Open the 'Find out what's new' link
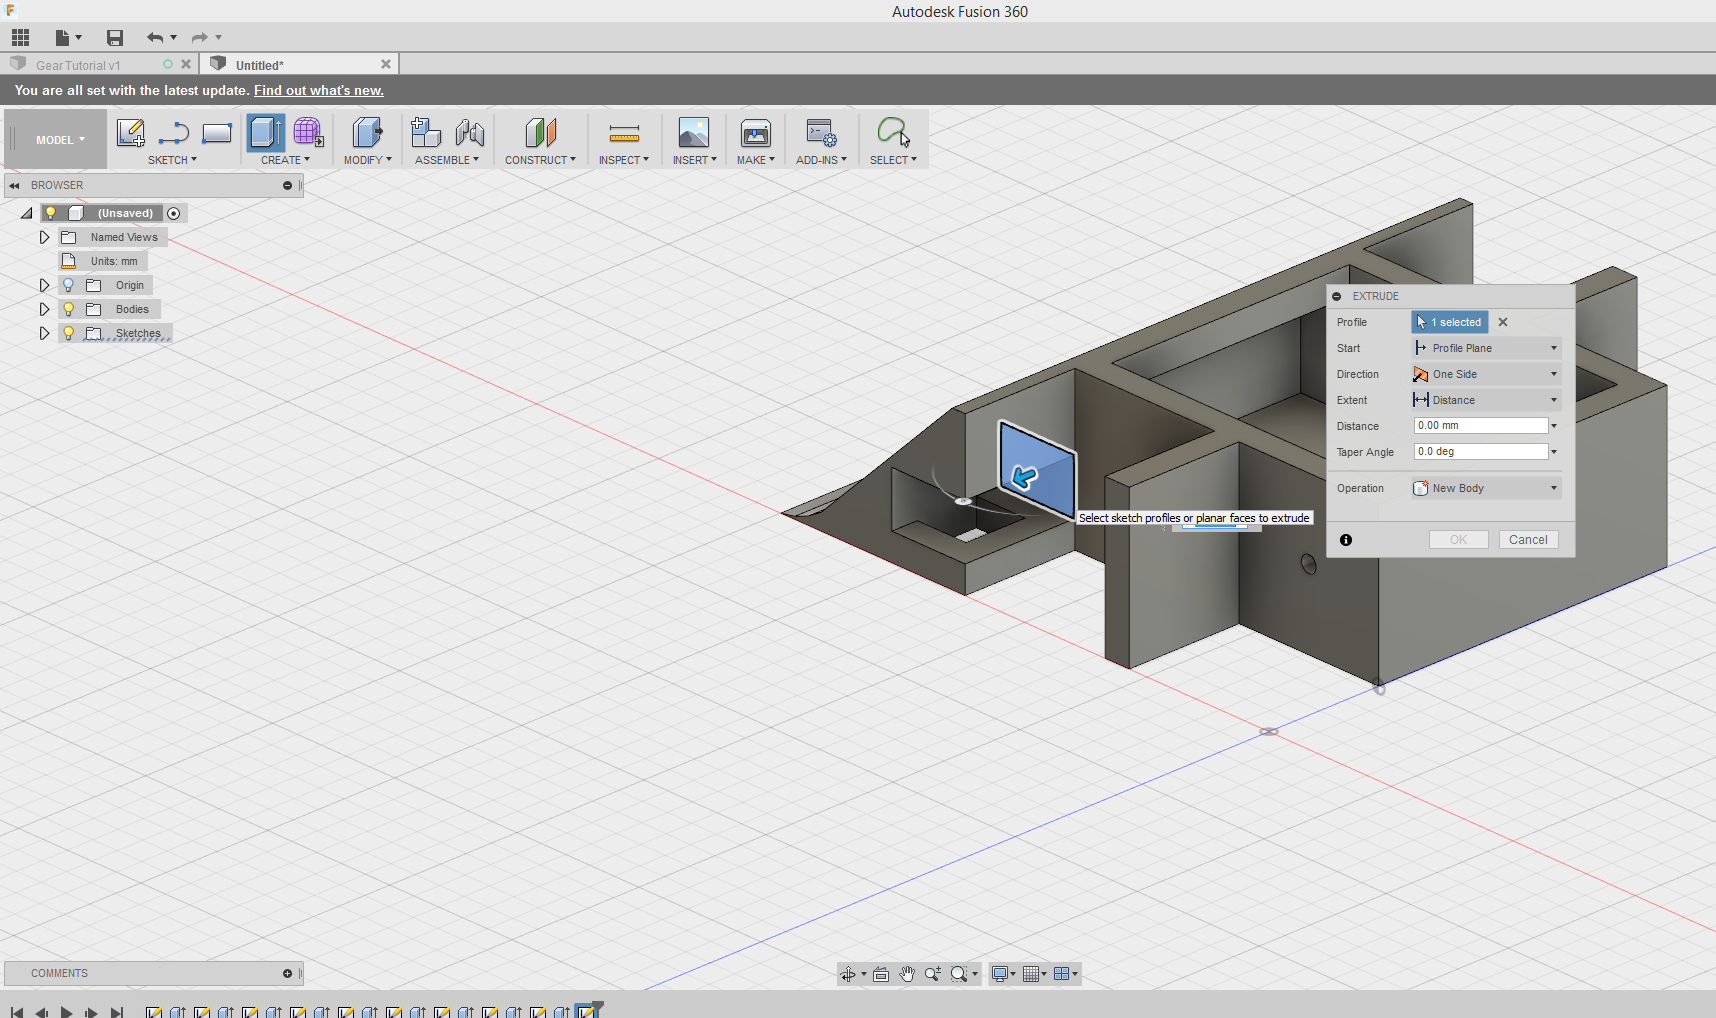This screenshot has height=1018, width=1716. [x=319, y=90]
